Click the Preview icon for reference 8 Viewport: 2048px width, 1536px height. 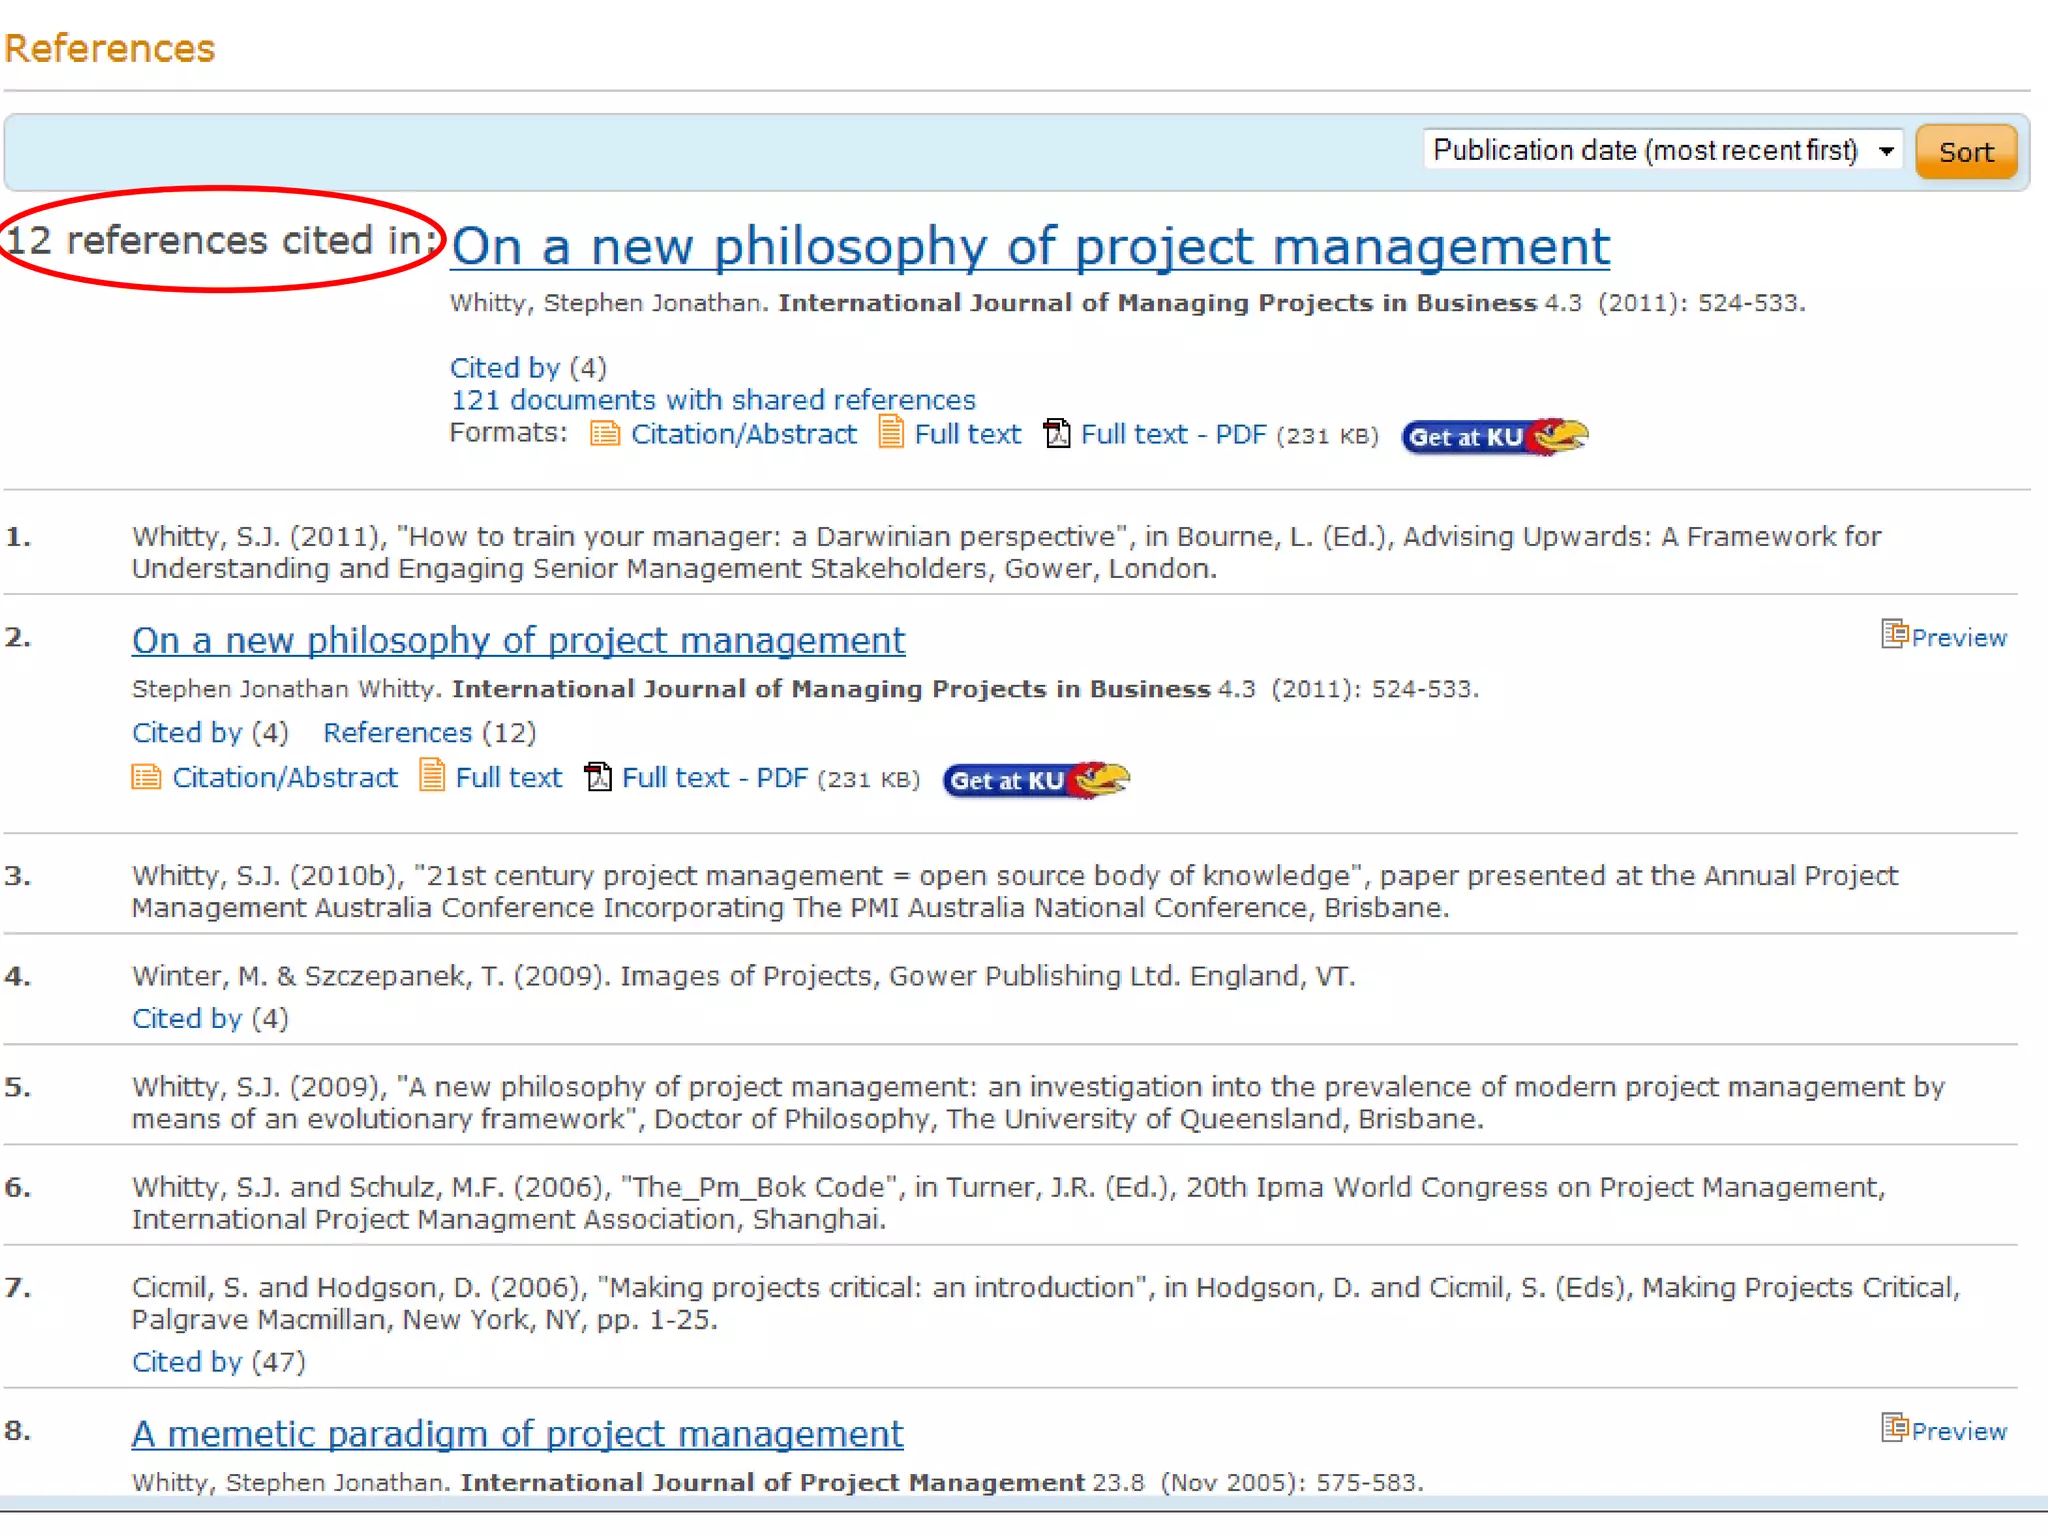(1894, 1429)
